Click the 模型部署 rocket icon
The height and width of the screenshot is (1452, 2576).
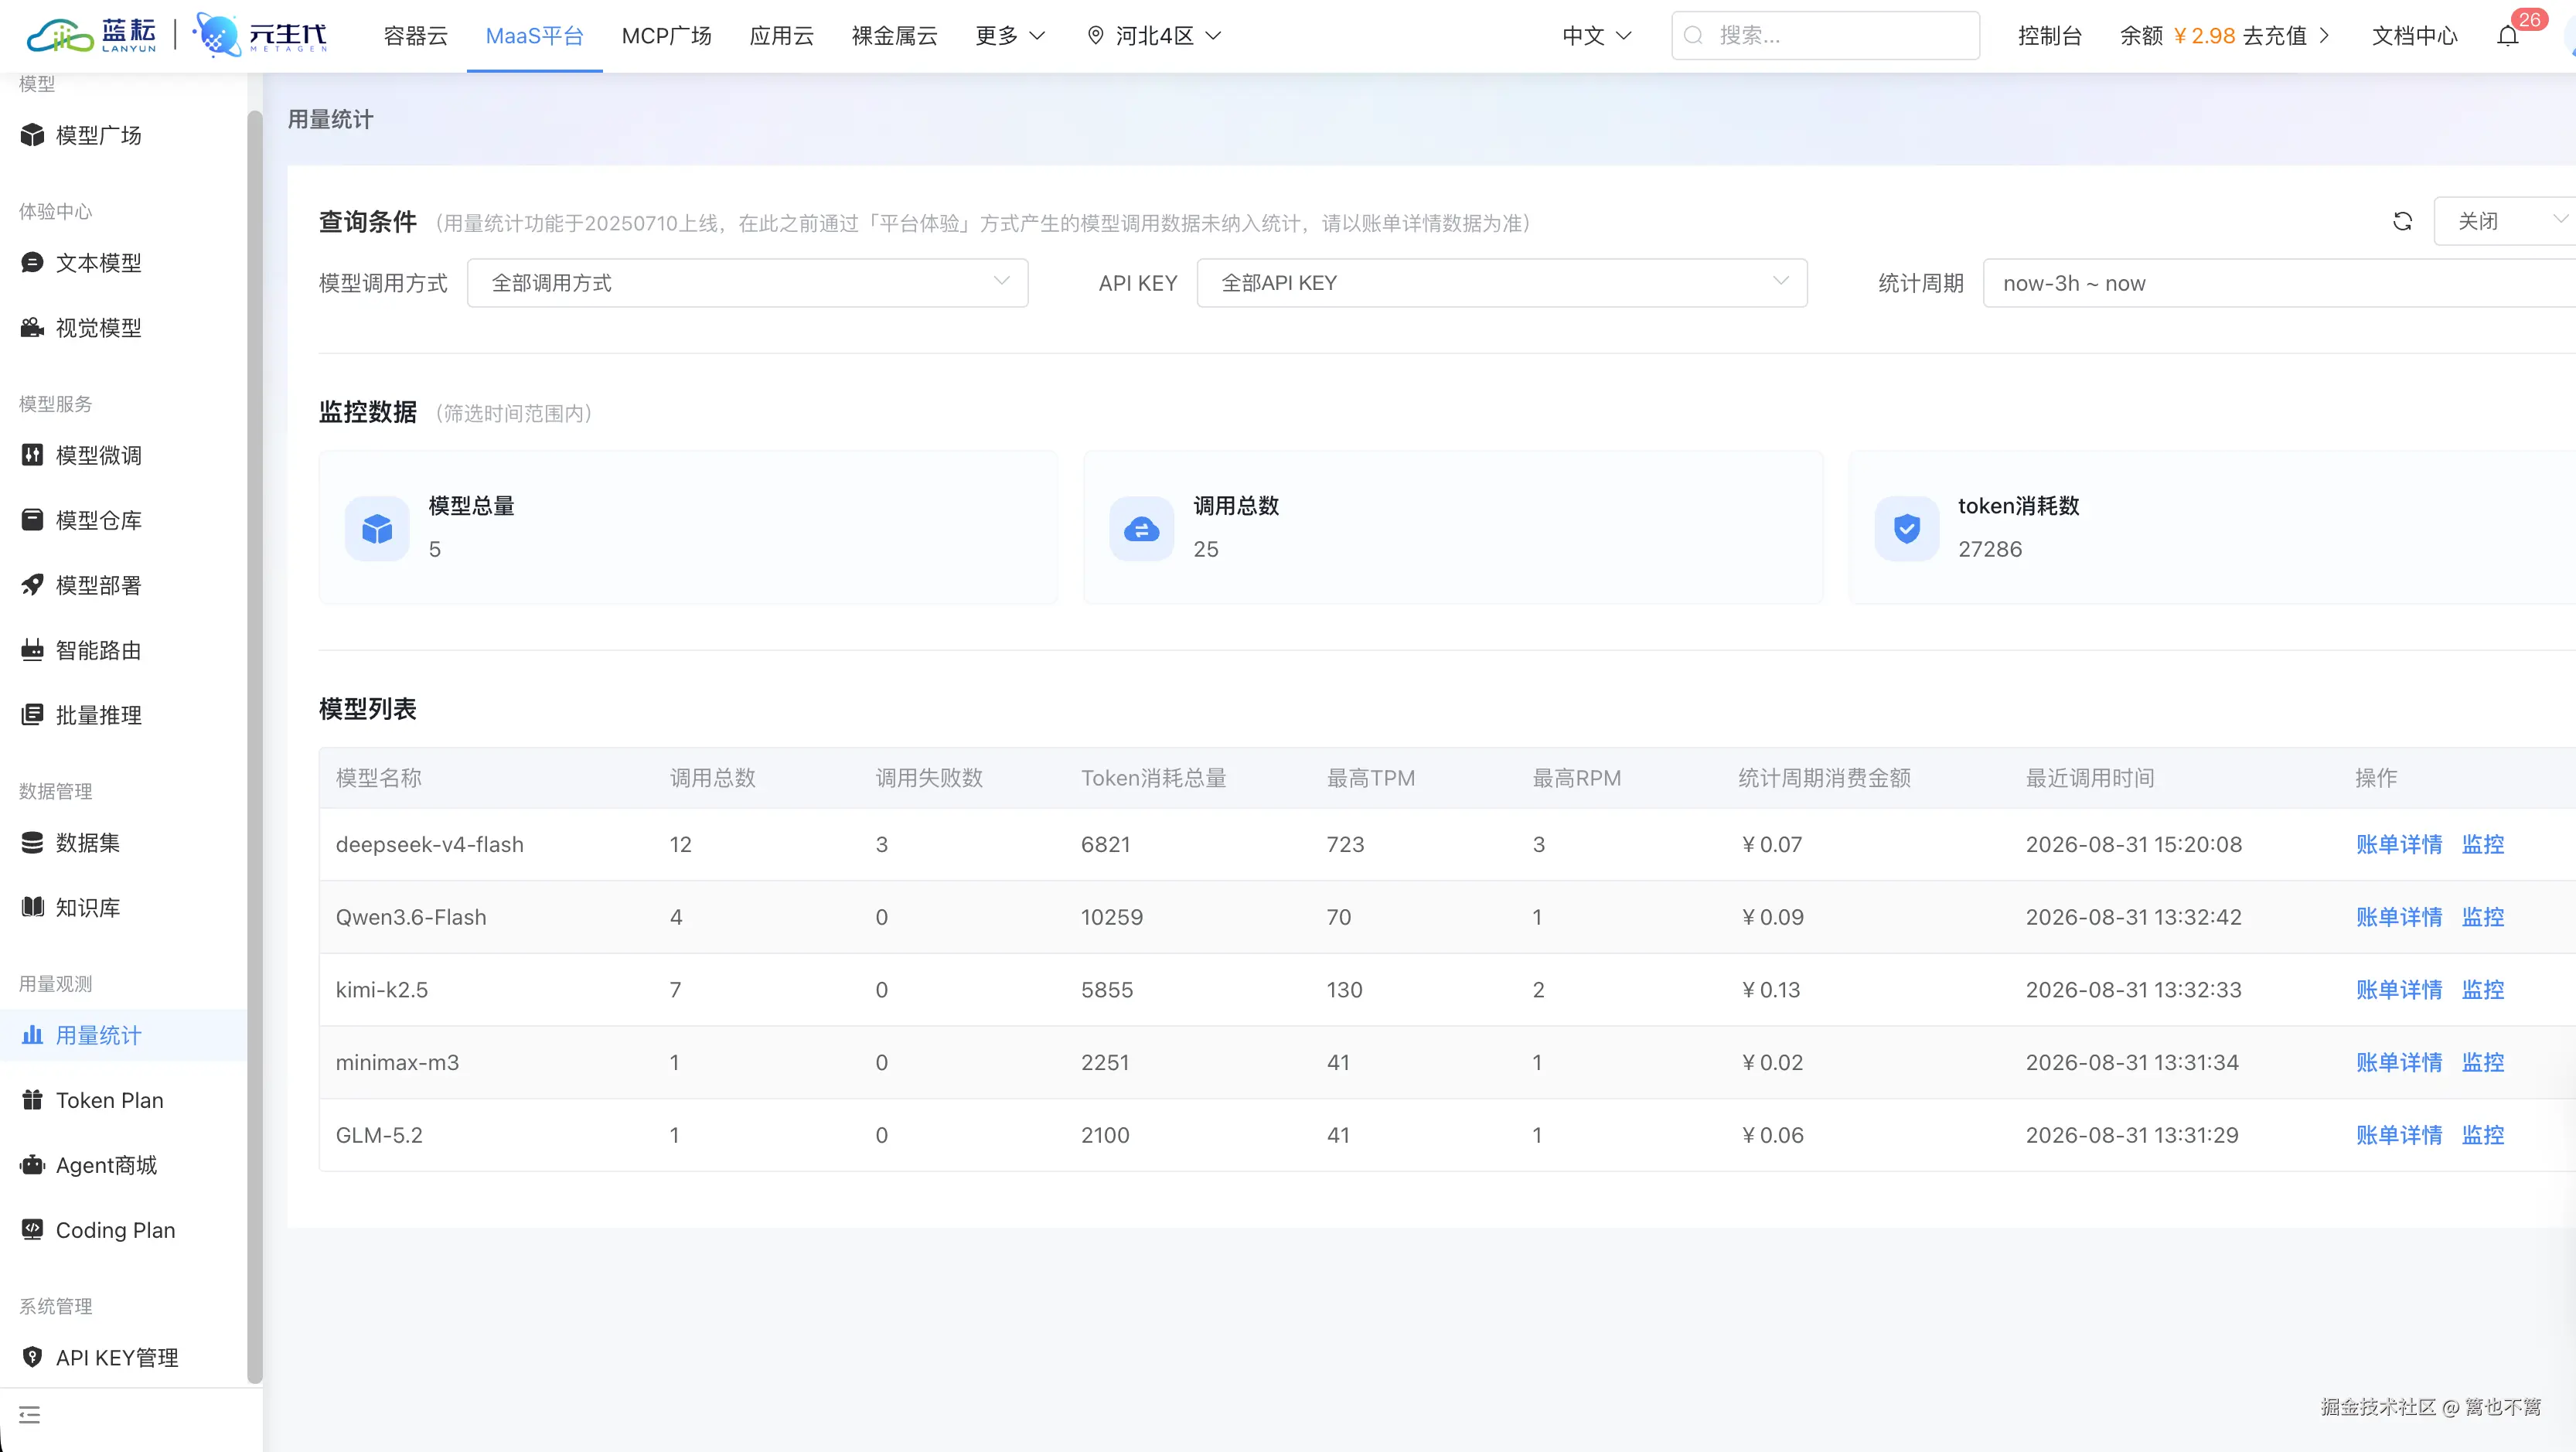pos(33,585)
